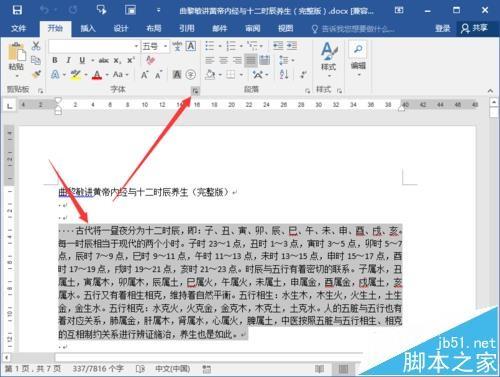The height and width of the screenshot is (377, 500).
Task: Open the Paragraph dialog launcher
Action: [x=307, y=90]
